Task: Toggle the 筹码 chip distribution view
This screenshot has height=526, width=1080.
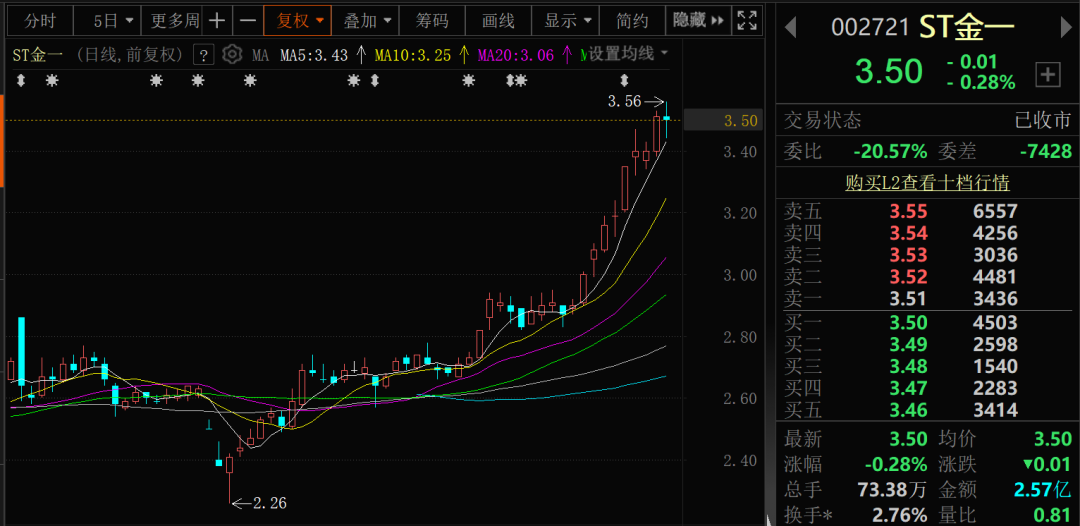Action: click(x=432, y=21)
